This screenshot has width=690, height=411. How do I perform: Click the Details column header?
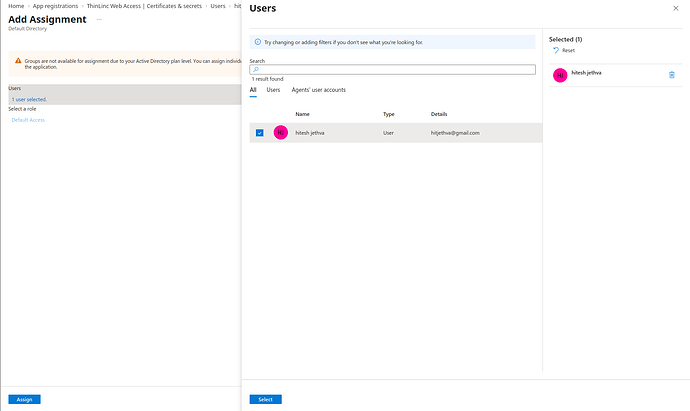tap(439, 114)
